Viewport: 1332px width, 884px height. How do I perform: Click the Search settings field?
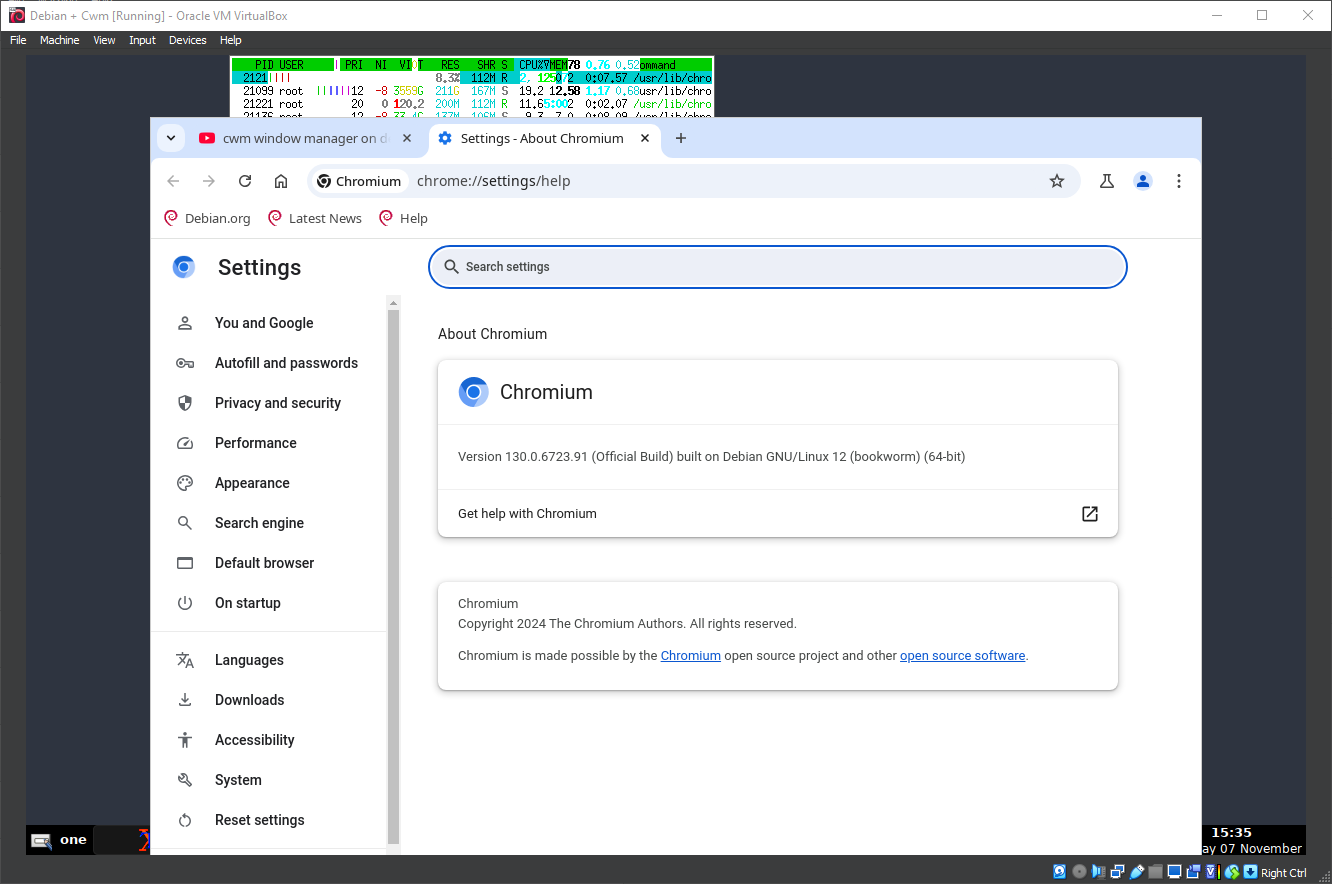[777, 267]
